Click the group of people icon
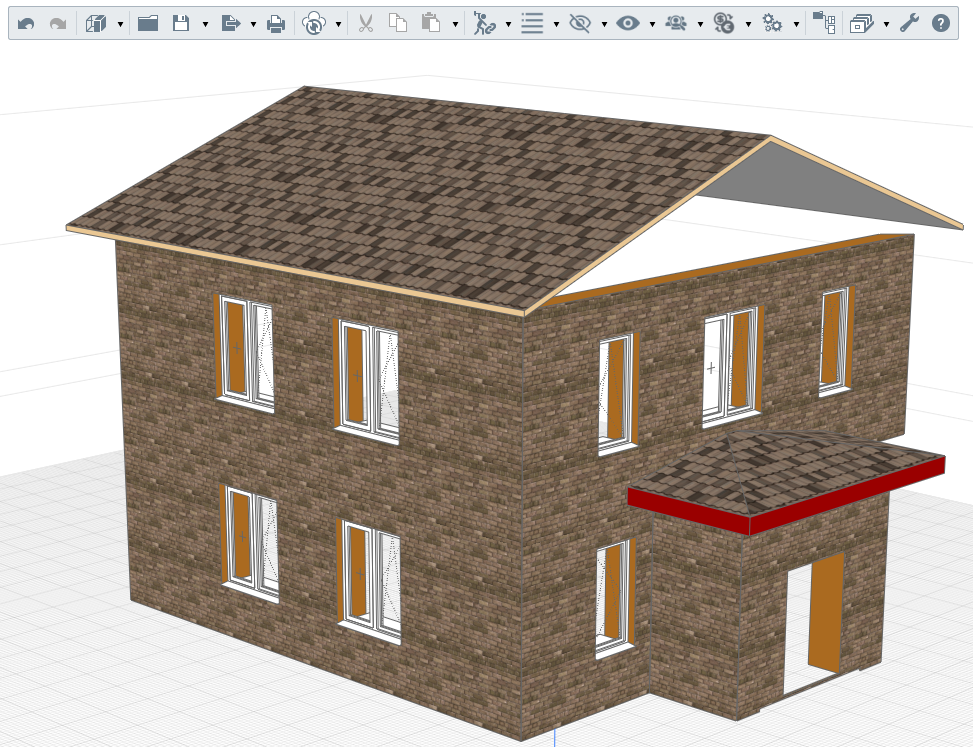Screen dimensions: 973x747 tap(676, 24)
